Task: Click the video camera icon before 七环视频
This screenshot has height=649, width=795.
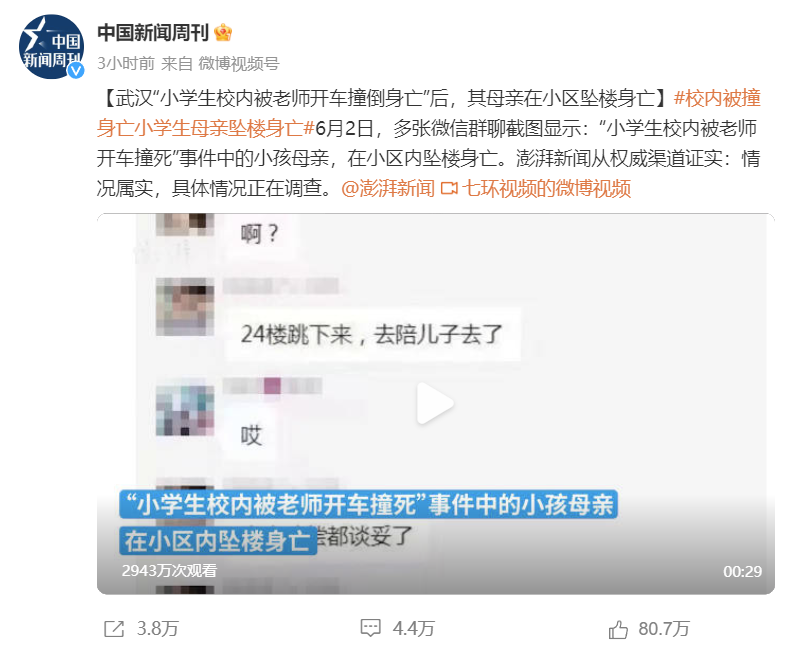Action: click(449, 189)
